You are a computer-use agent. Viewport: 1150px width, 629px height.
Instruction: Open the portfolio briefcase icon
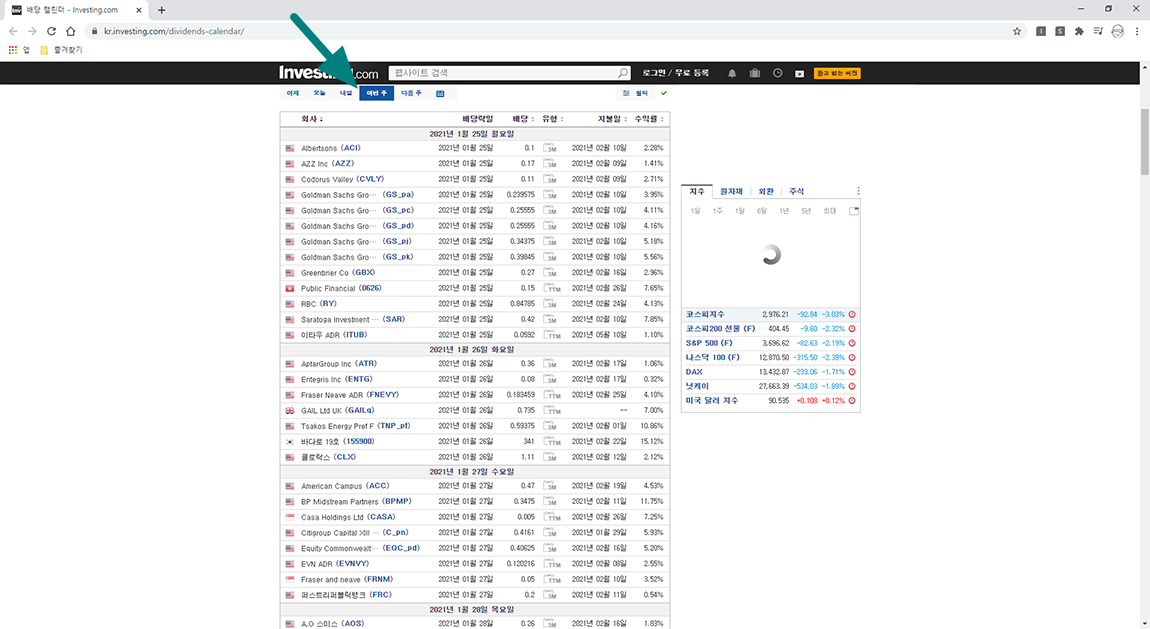(755, 73)
